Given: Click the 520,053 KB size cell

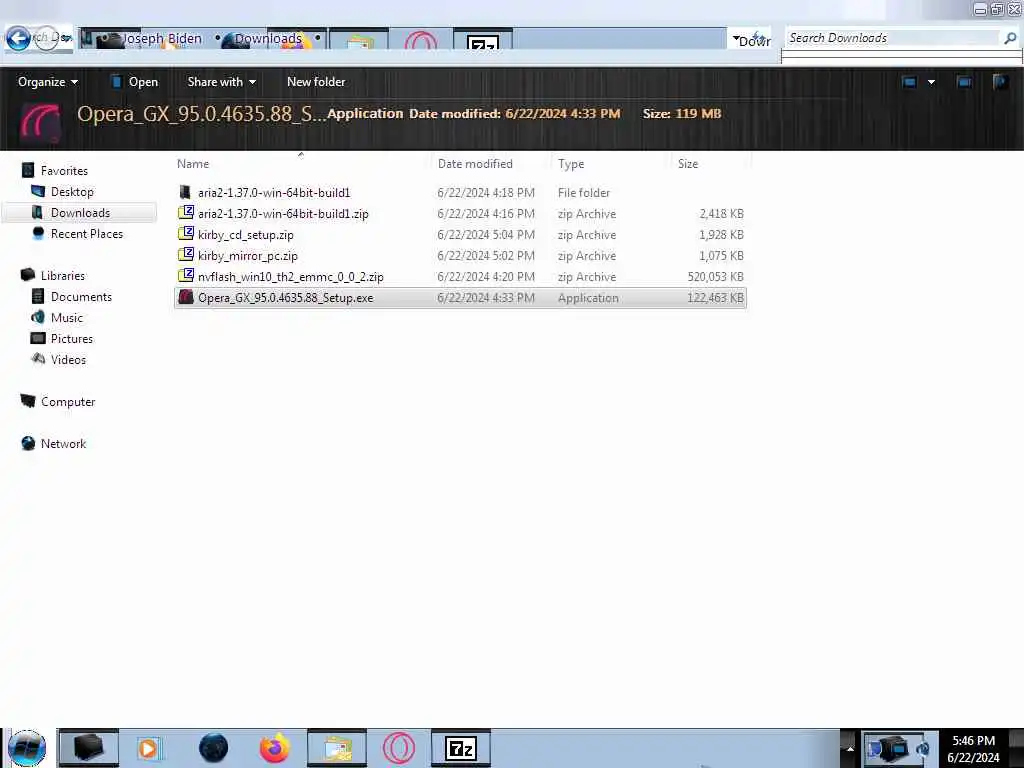Looking at the screenshot, I should 715,276.
